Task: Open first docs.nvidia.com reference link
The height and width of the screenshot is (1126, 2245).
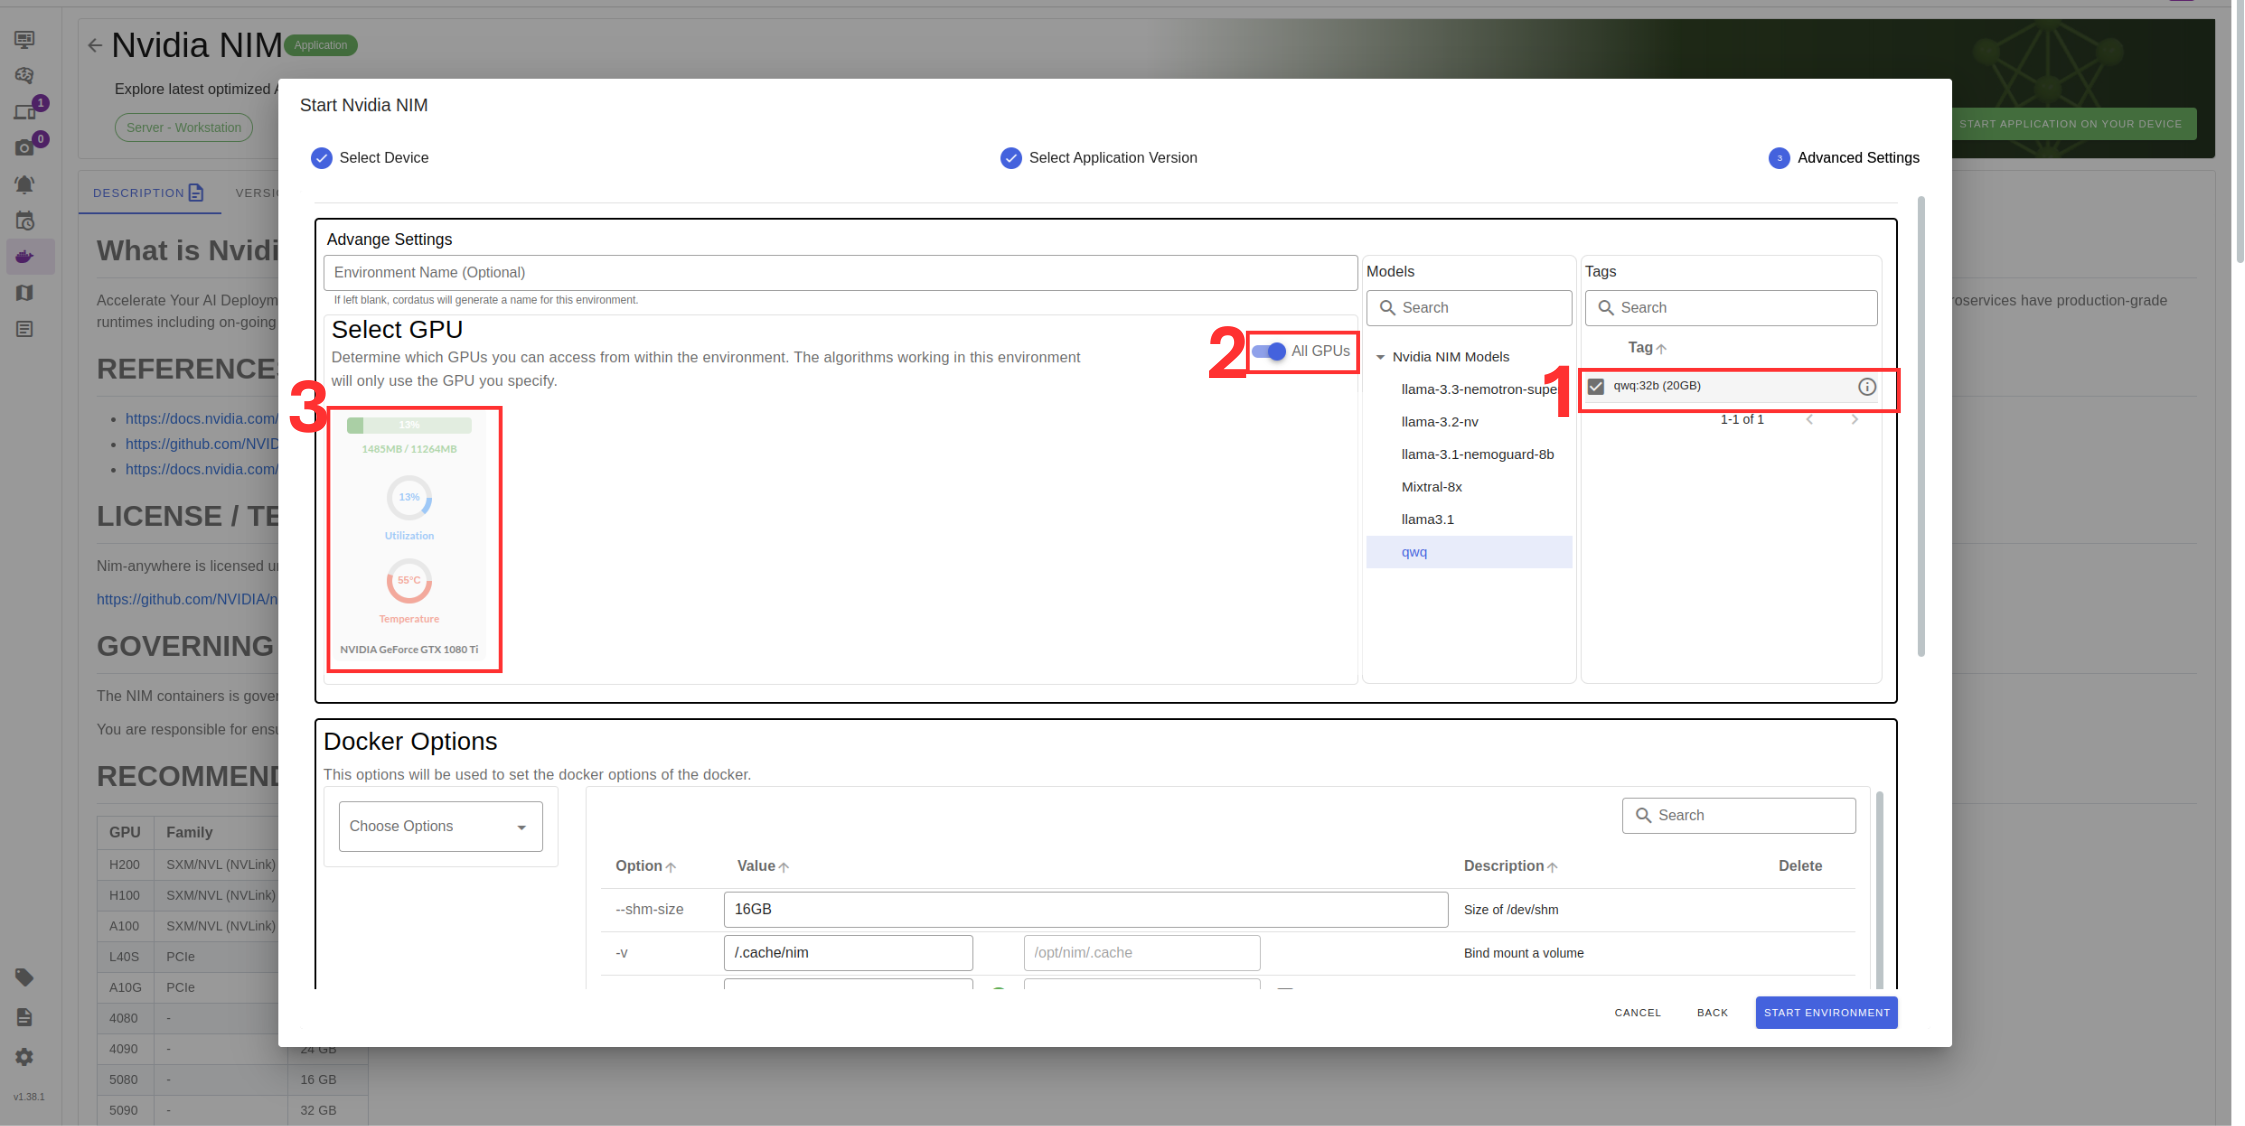Action: pyautogui.click(x=201, y=419)
